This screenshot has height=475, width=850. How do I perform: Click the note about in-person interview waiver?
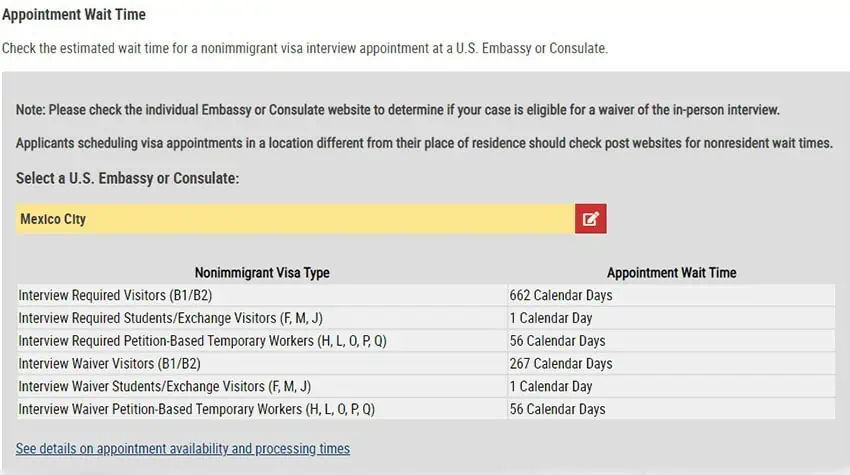coord(397,110)
